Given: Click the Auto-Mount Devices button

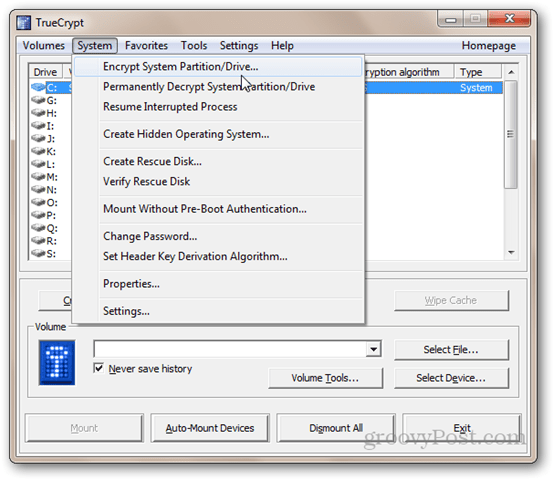Looking at the screenshot, I should tap(210, 428).
